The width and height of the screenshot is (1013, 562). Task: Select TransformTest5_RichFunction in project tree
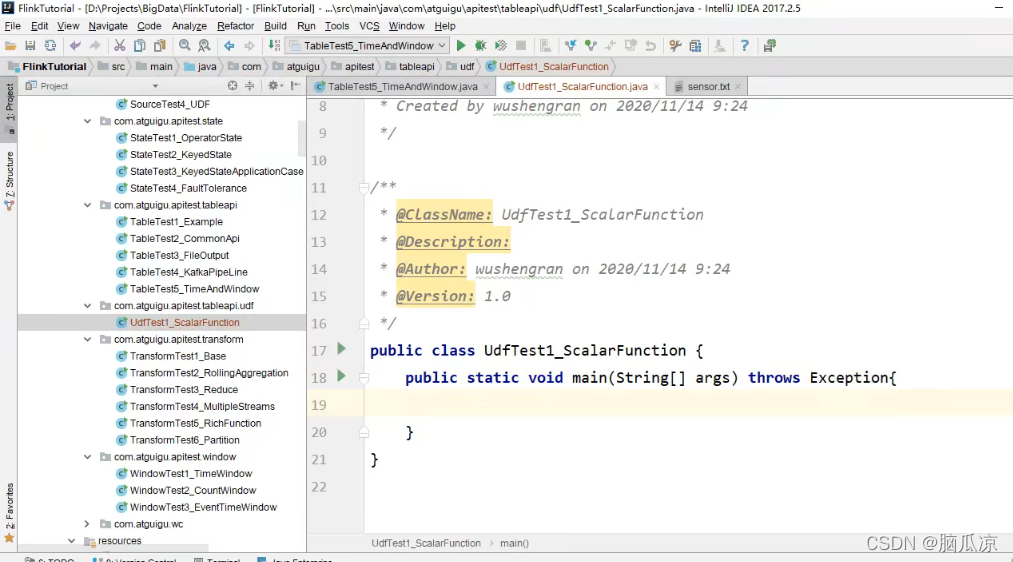coord(195,424)
